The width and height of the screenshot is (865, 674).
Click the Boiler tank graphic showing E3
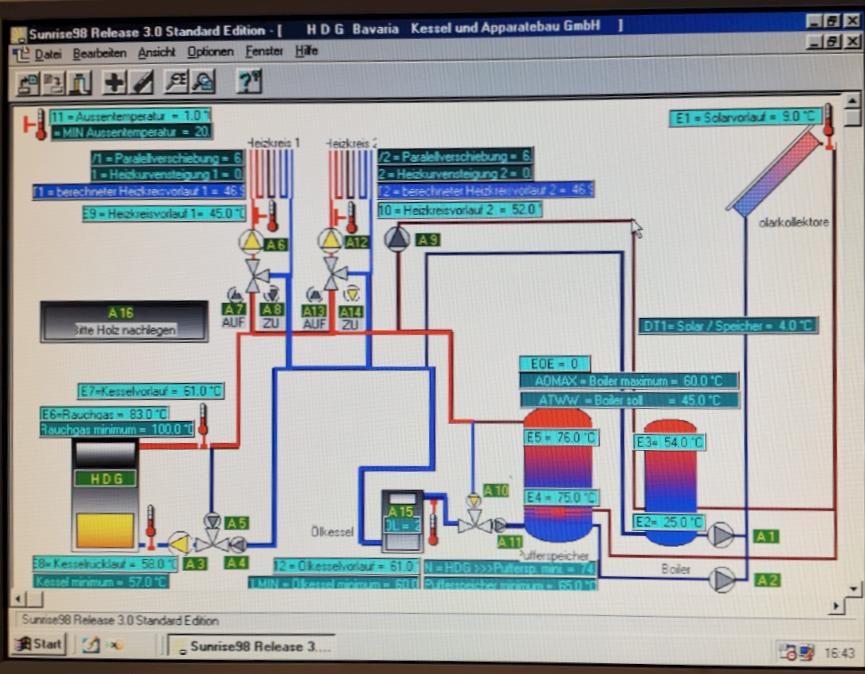tap(670, 483)
